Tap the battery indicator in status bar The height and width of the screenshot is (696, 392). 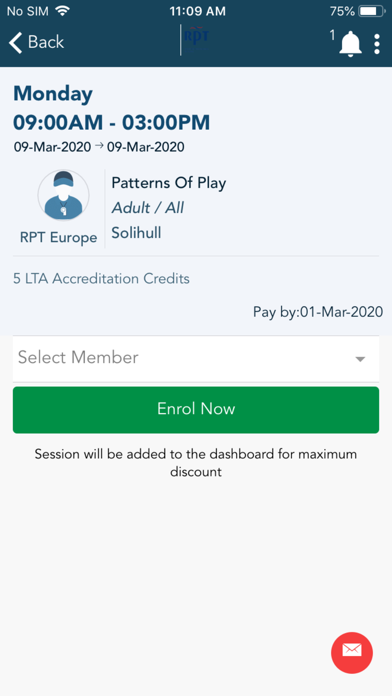[x=372, y=11]
